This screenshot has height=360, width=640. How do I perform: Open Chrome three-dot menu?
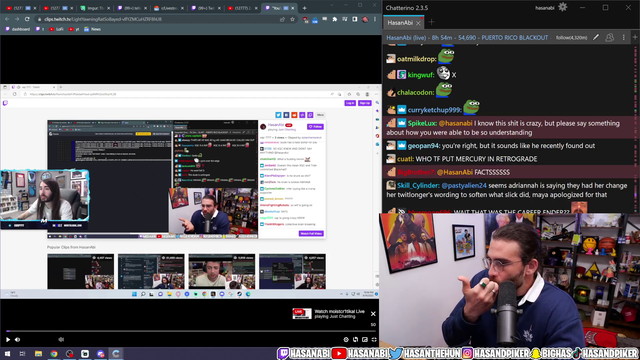(375, 19)
